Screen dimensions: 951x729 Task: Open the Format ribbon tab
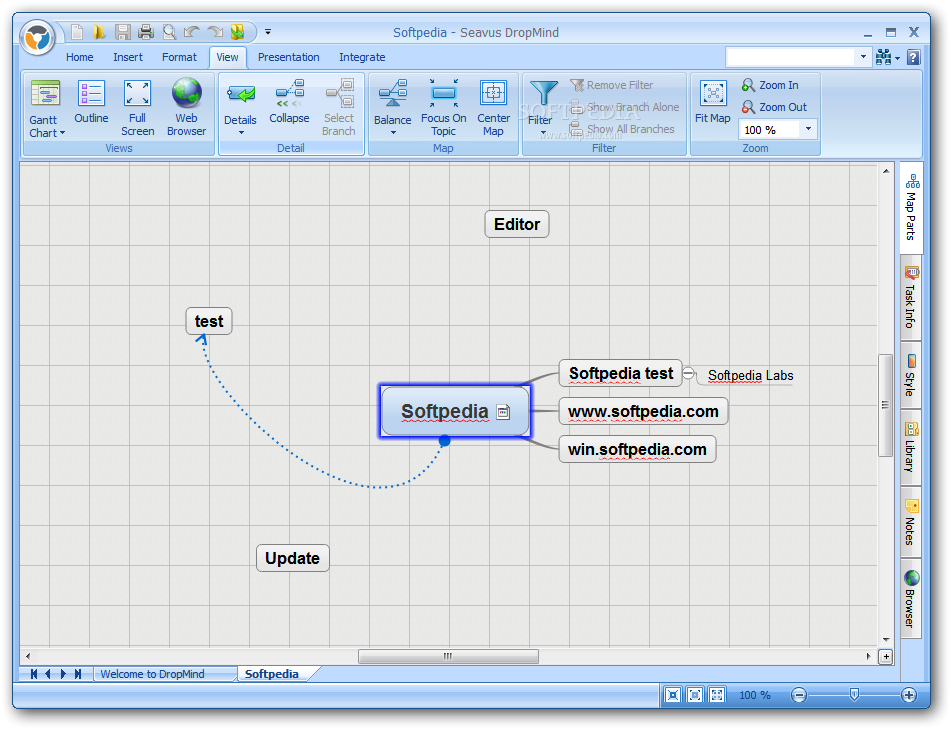coord(179,57)
